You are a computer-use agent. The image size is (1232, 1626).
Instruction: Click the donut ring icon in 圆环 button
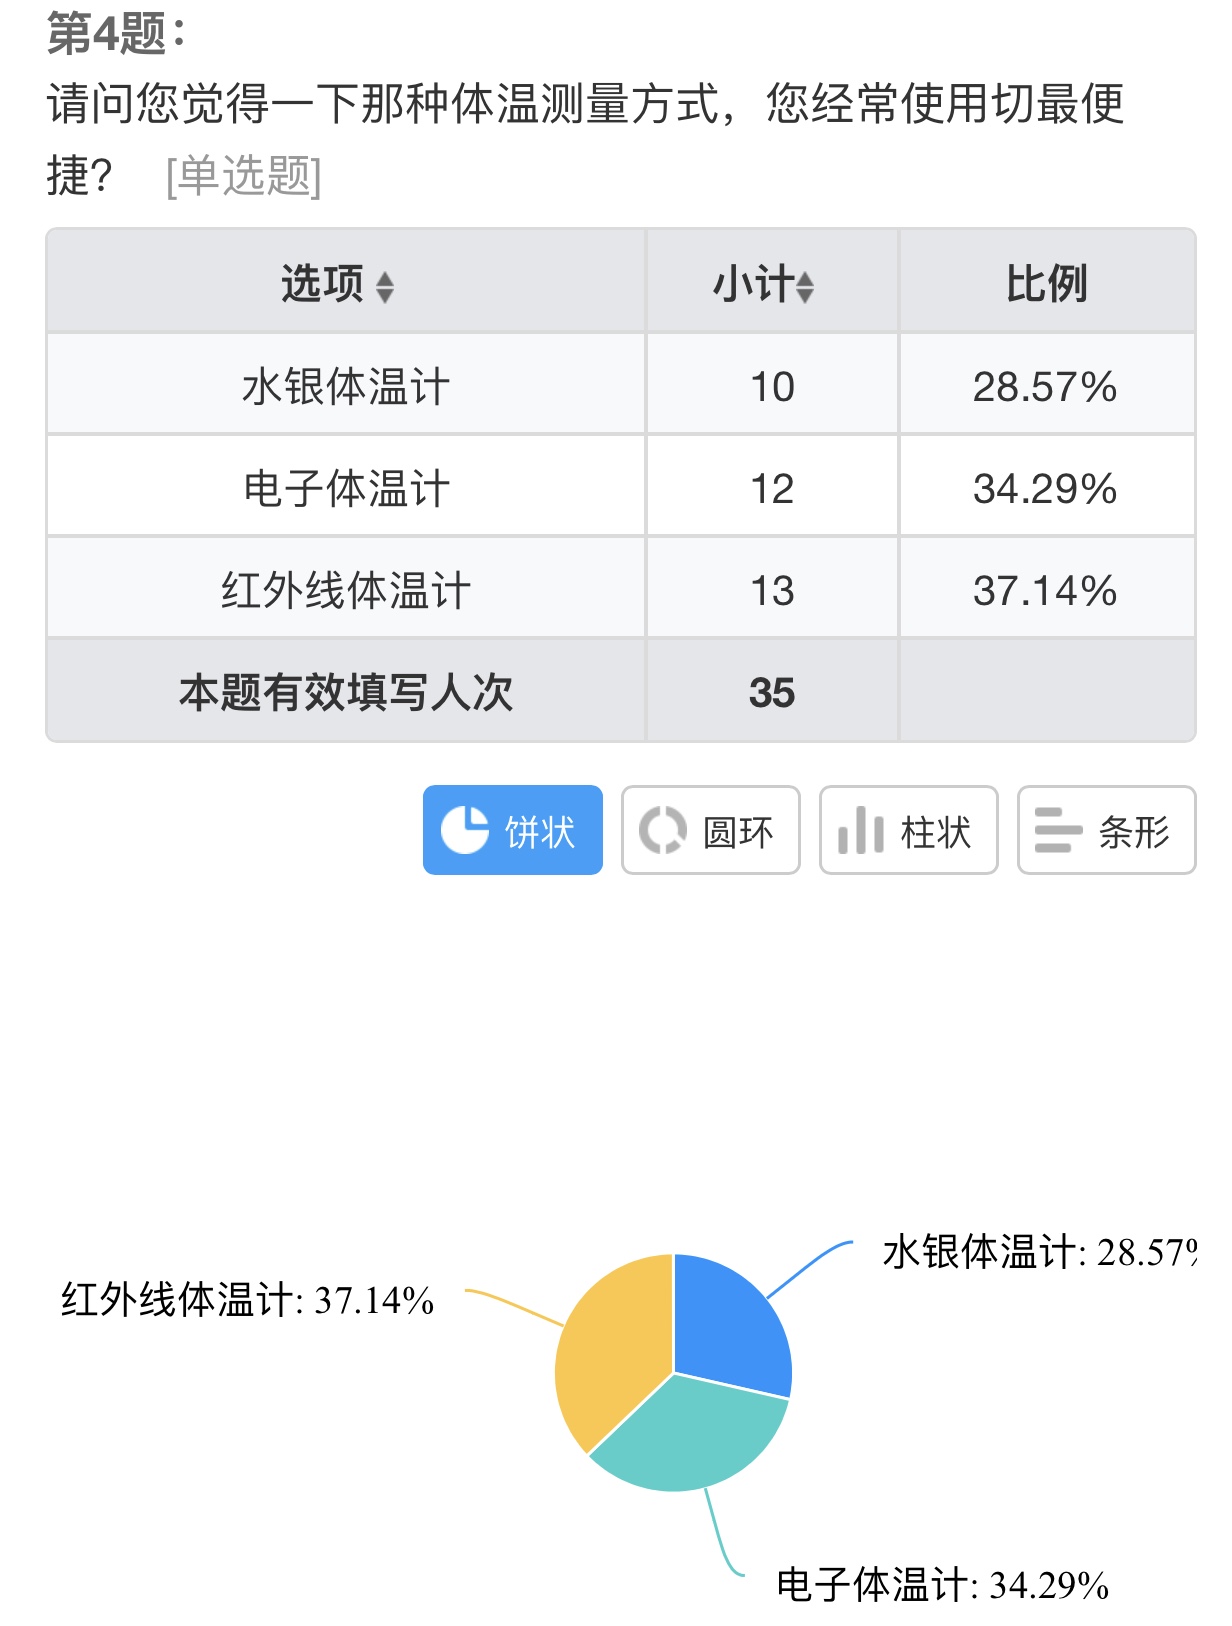662,830
